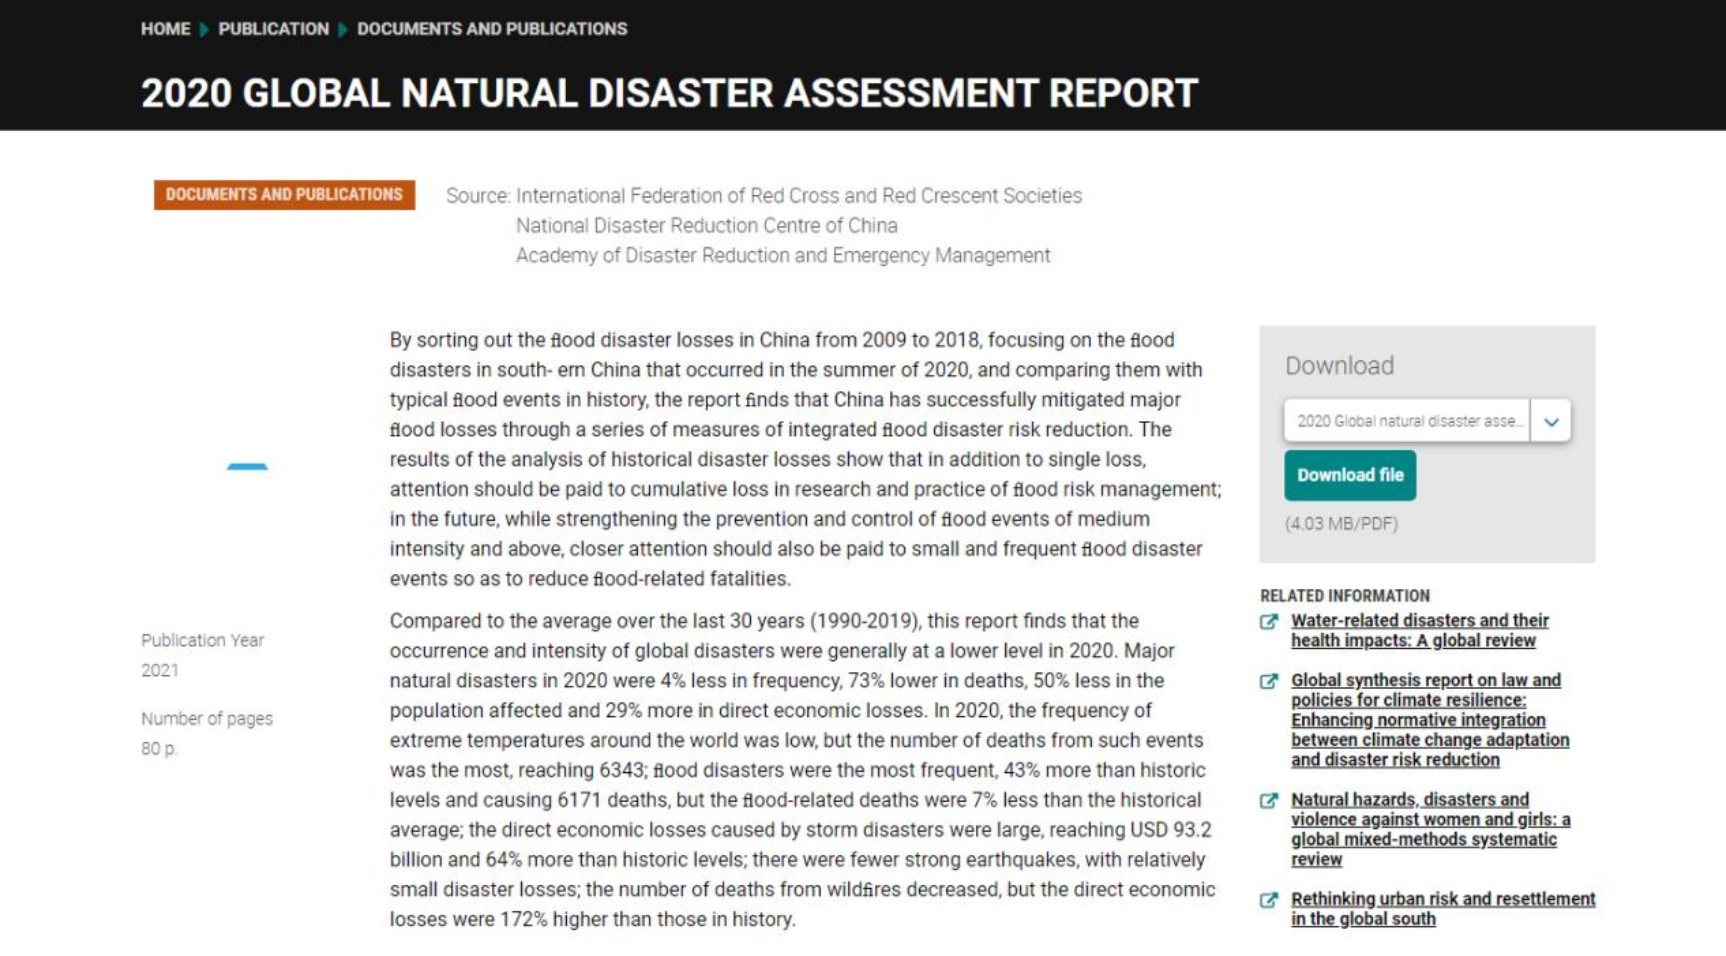
Task: Open DOCUMENTS AND PUBLICATIONS breadcrumb link
Action: coord(492,29)
